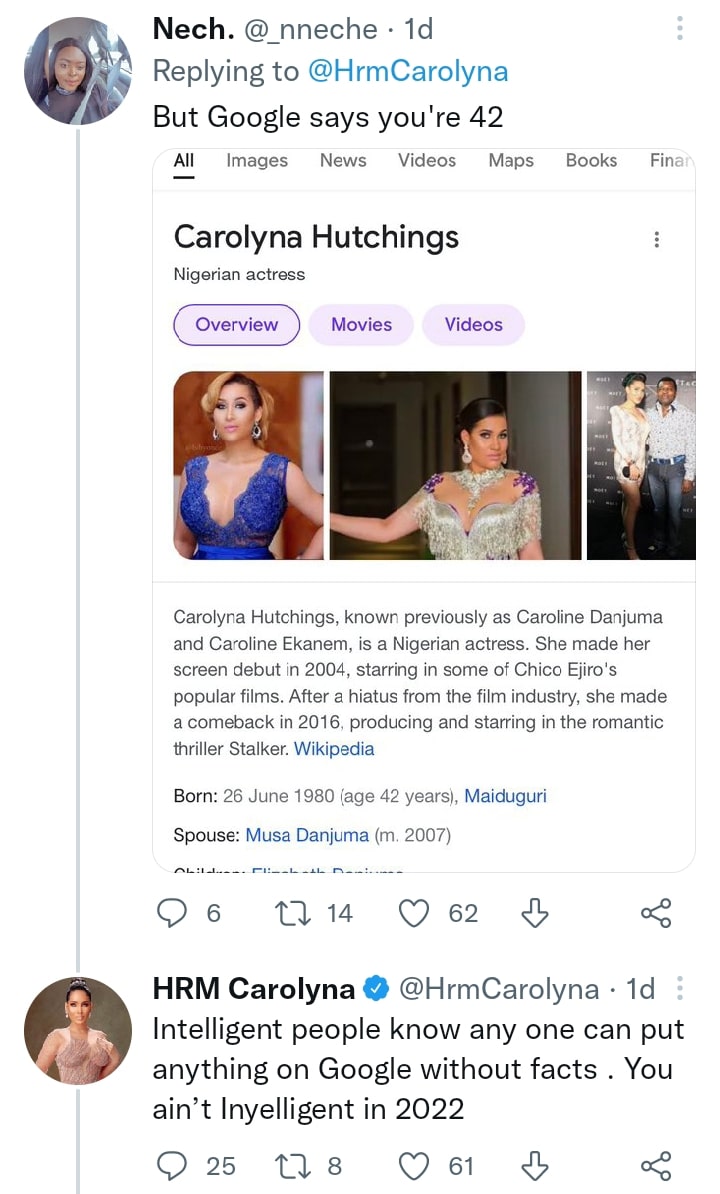Screen dimensions: 720x1194
Task: Switch to News search tab
Action: coord(343,160)
